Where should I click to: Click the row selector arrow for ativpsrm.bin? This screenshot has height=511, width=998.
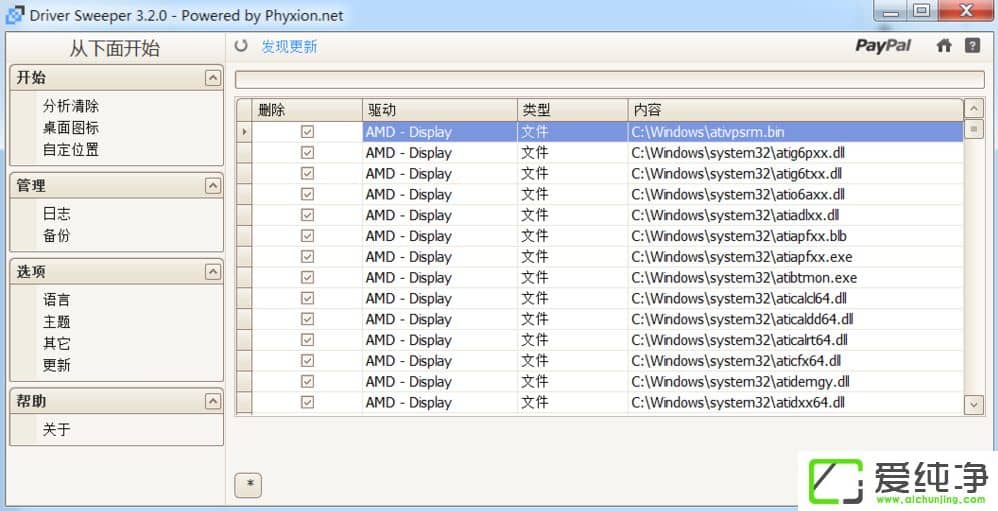[244, 132]
